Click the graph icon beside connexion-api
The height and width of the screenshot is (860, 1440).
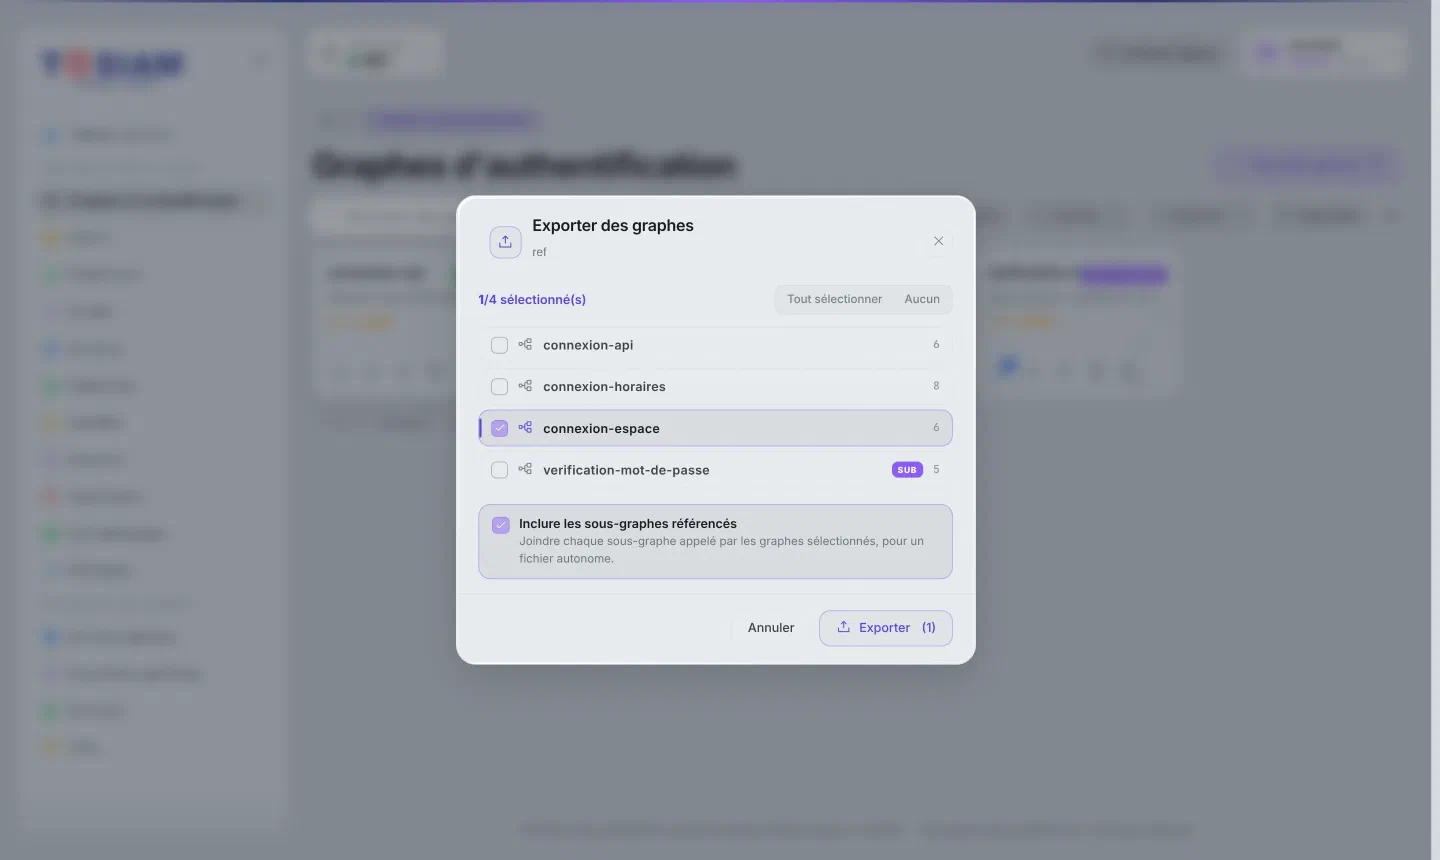[525, 345]
